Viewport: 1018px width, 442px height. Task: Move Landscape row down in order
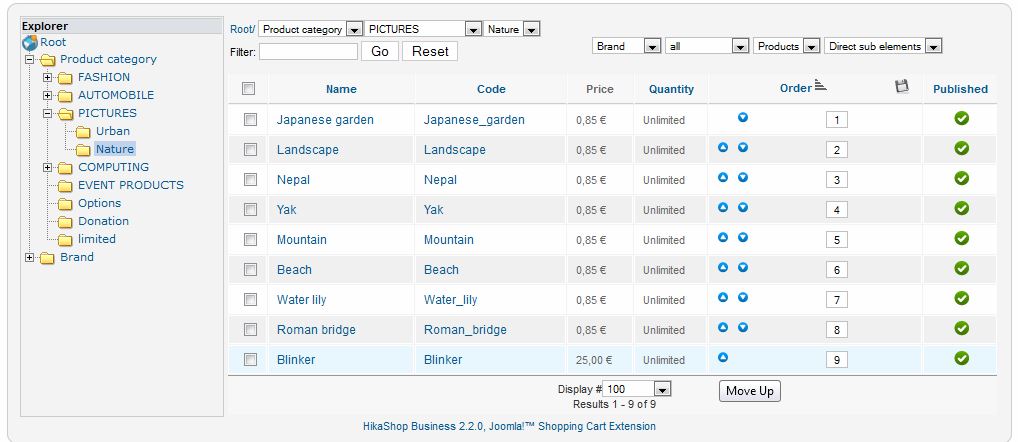coord(743,147)
